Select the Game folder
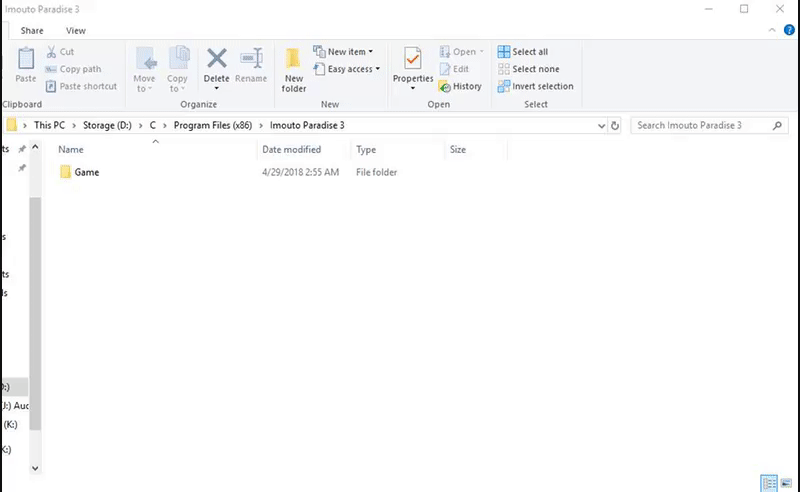 point(87,173)
